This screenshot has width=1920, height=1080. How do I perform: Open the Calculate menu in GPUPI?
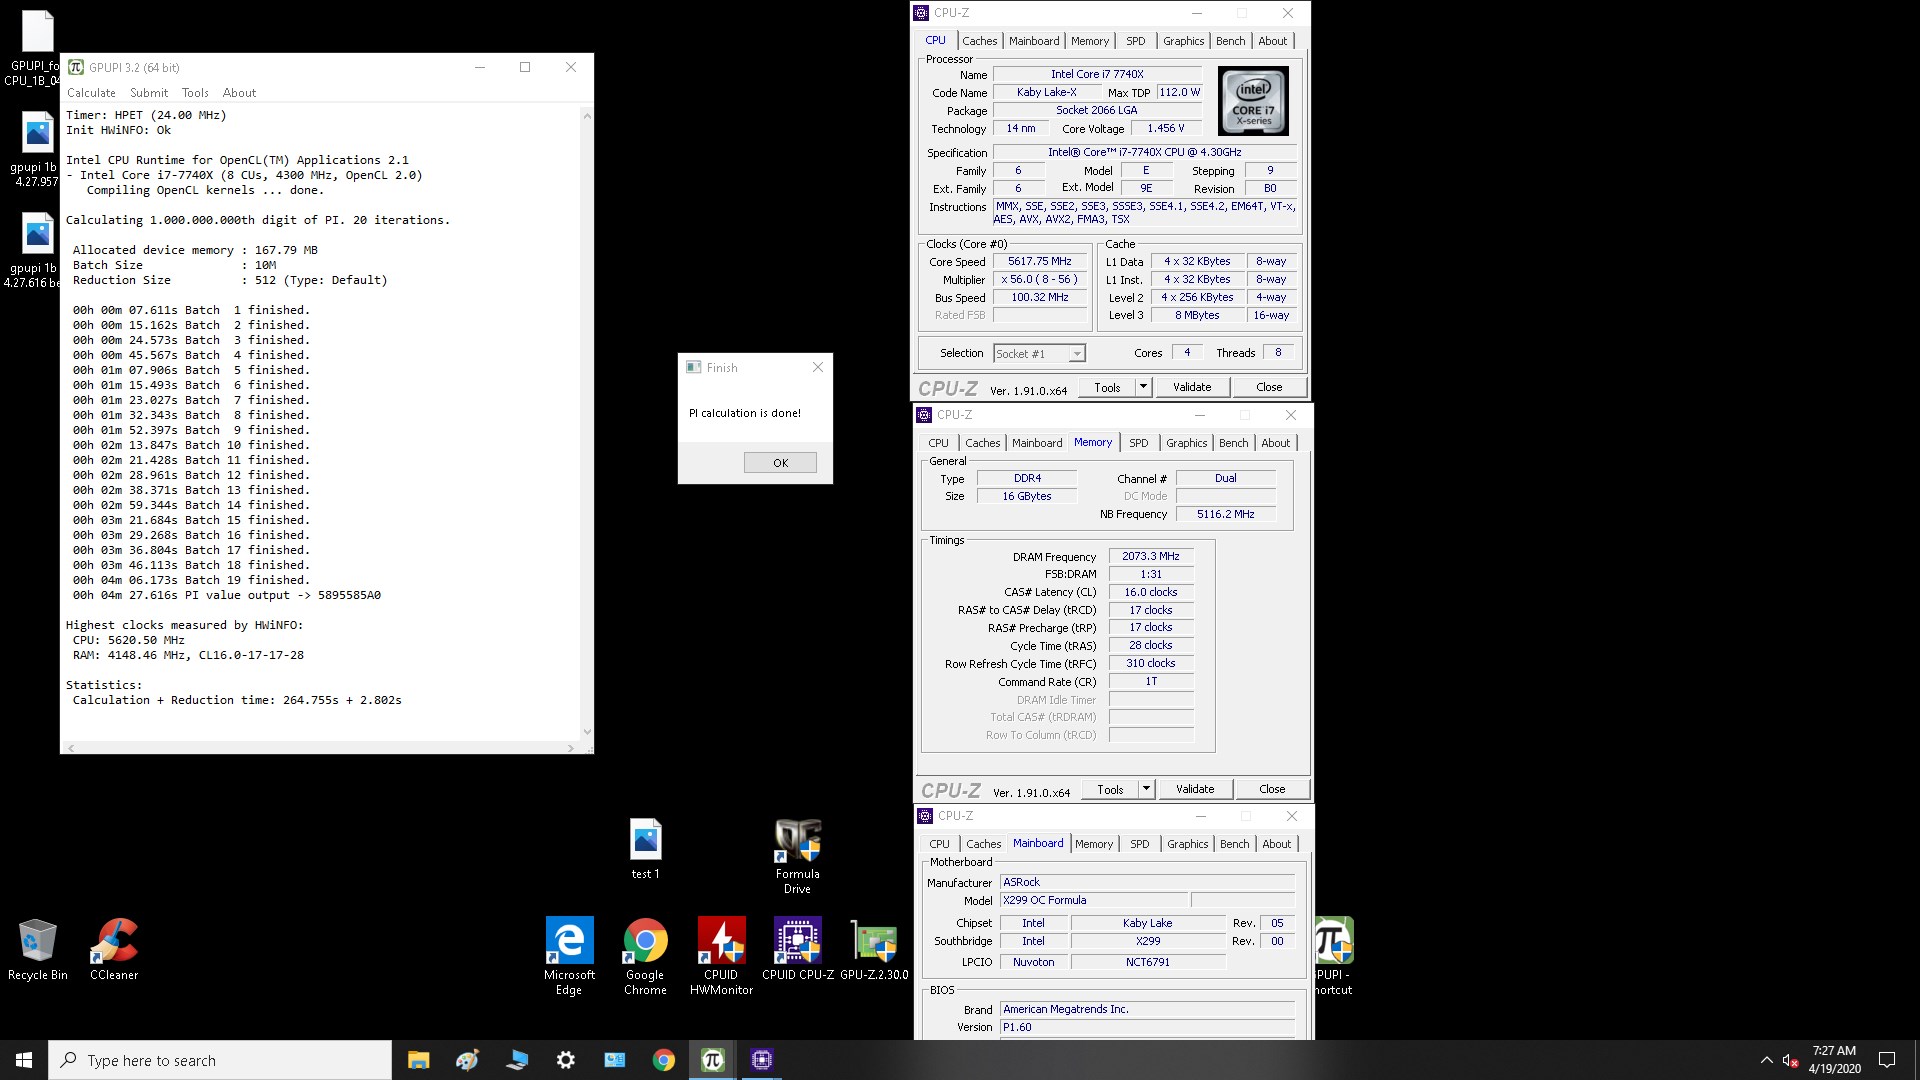pos(91,93)
